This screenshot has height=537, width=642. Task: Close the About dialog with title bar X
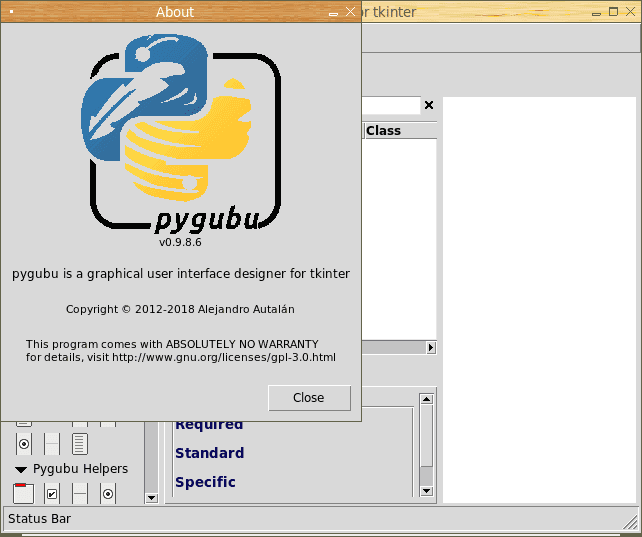tap(350, 11)
